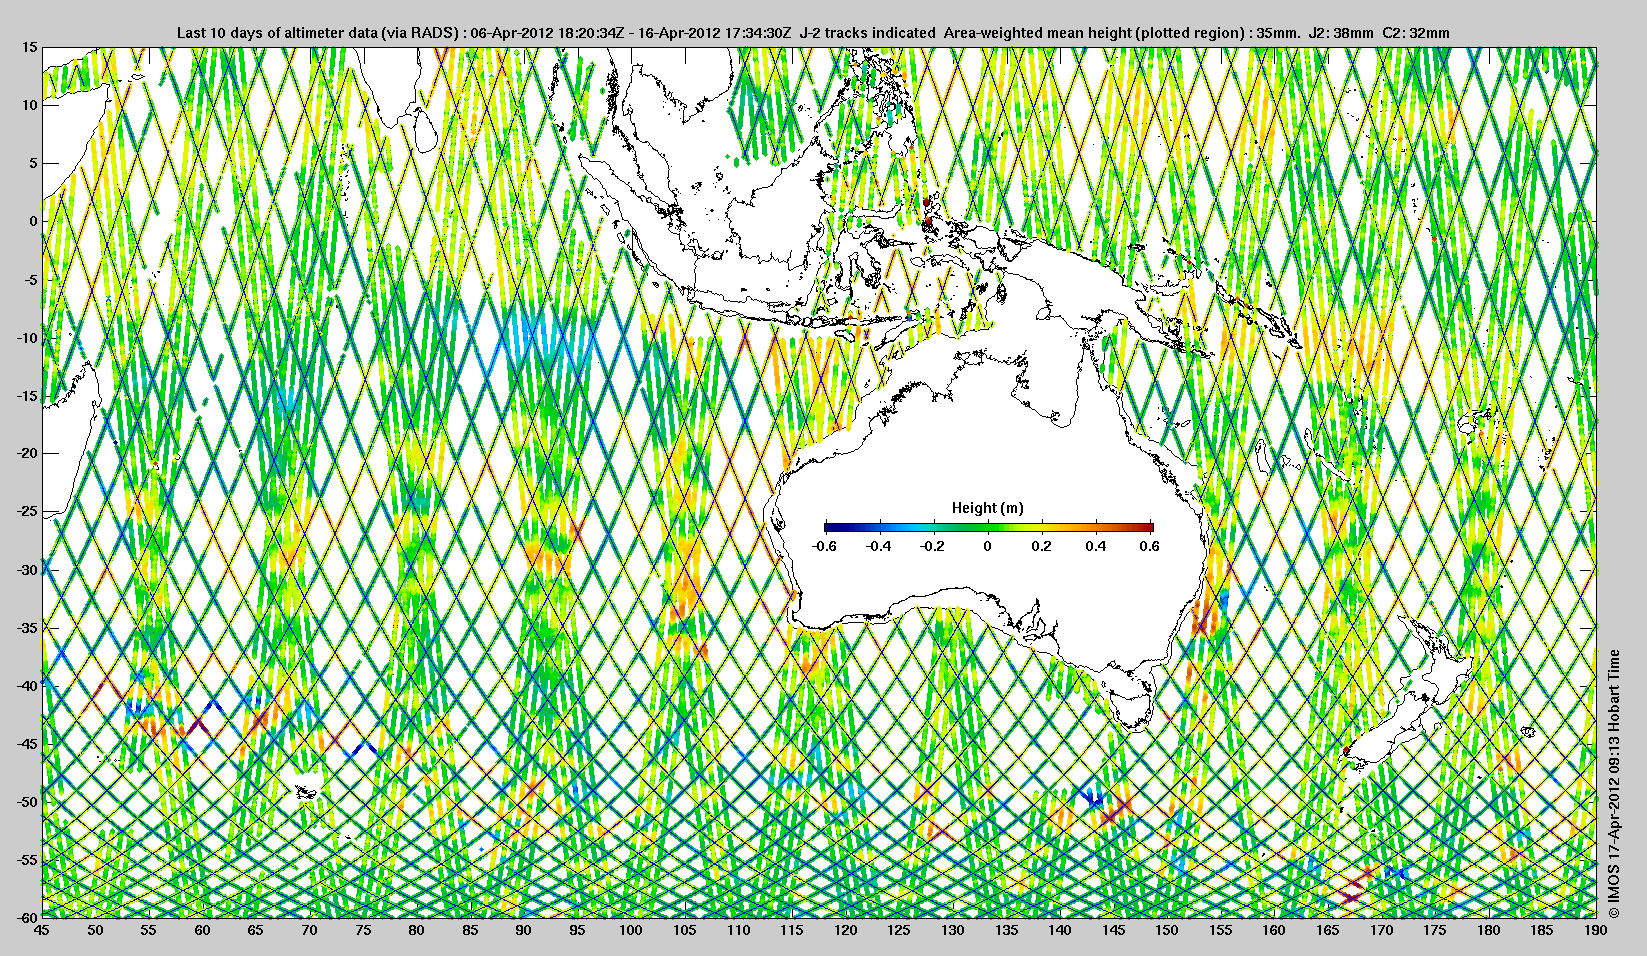Image resolution: width=1647 pixels, height=956 pixels.
Task: Click the colorbar tick label -0.4
Action: [x=879, y=546]
